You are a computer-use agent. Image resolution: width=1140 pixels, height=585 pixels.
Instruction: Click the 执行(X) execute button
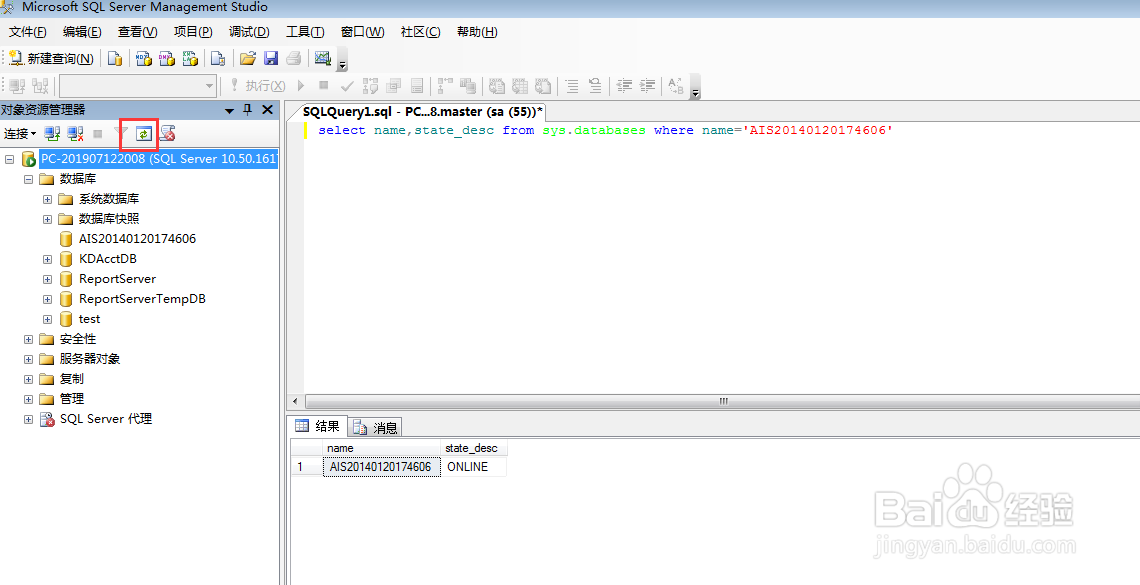257,86
